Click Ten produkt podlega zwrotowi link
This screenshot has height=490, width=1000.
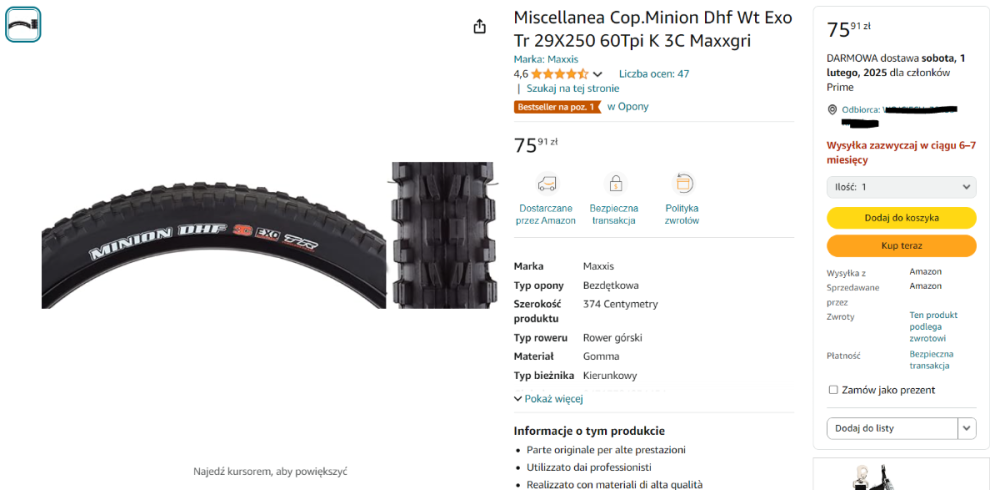click(x=933, y=327)
